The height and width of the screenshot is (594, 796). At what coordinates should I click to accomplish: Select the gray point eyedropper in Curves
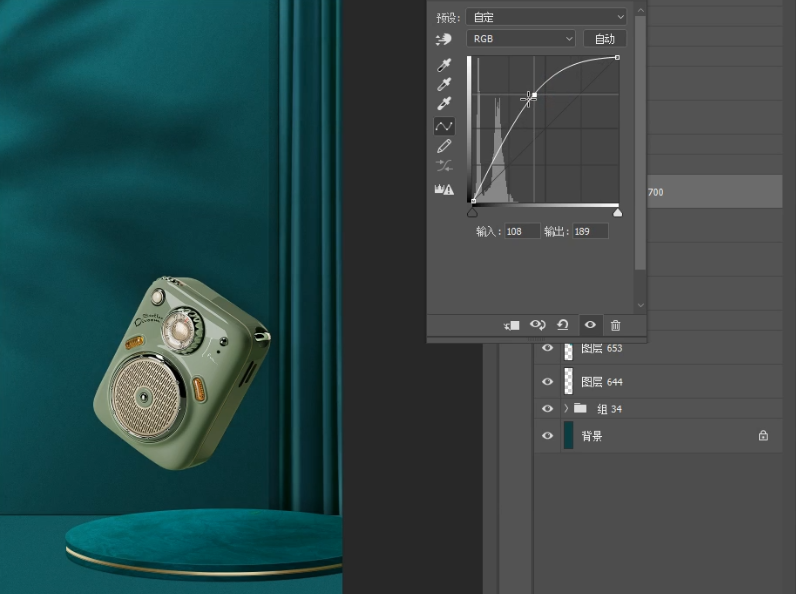click(x=444, y=84)
